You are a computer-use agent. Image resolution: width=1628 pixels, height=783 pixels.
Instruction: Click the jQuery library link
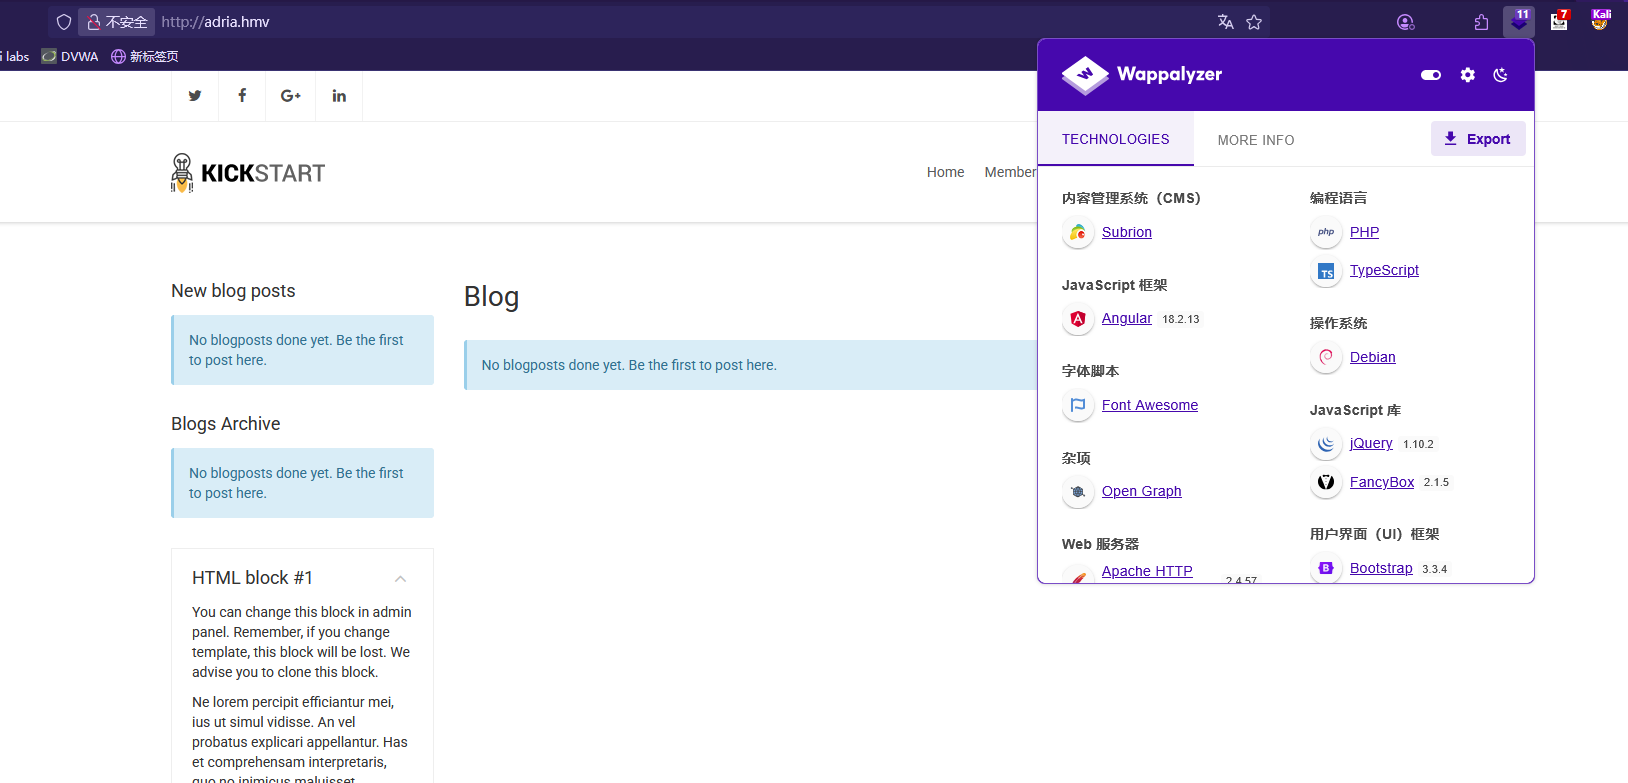coord(1370,443)
